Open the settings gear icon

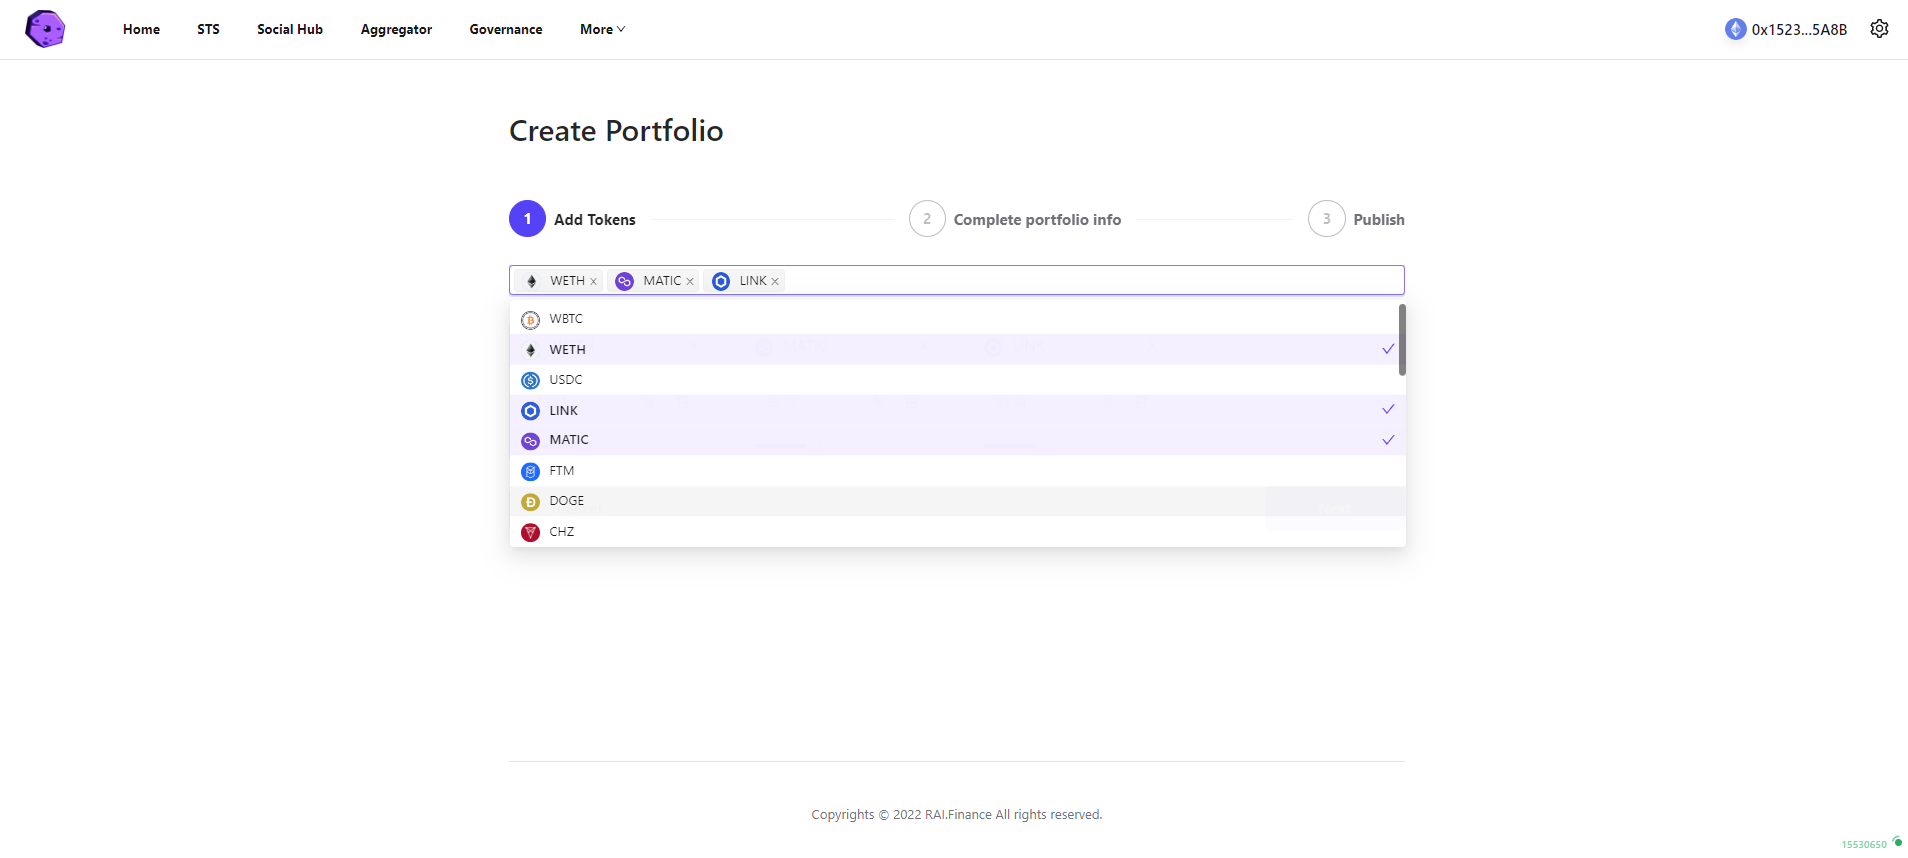[x=1879, y=29]
